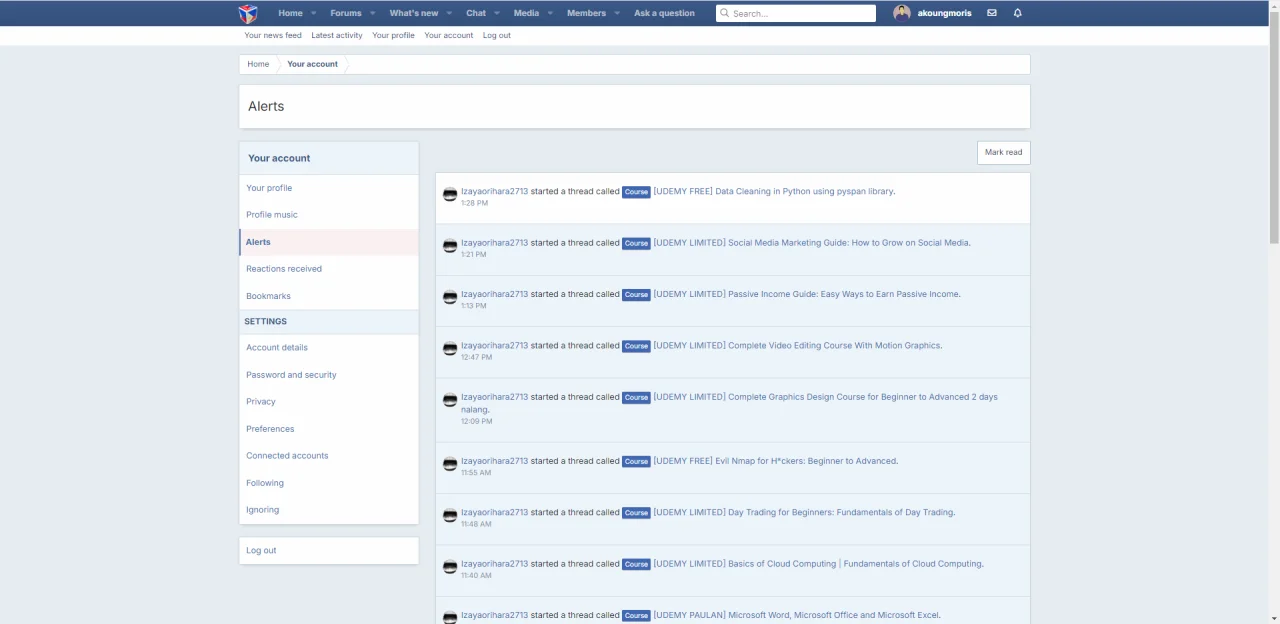The width and height of the screenshot is (1280, 624).
Task: Click Course tag on Data Cleaning thread
Action: [636, 192]
